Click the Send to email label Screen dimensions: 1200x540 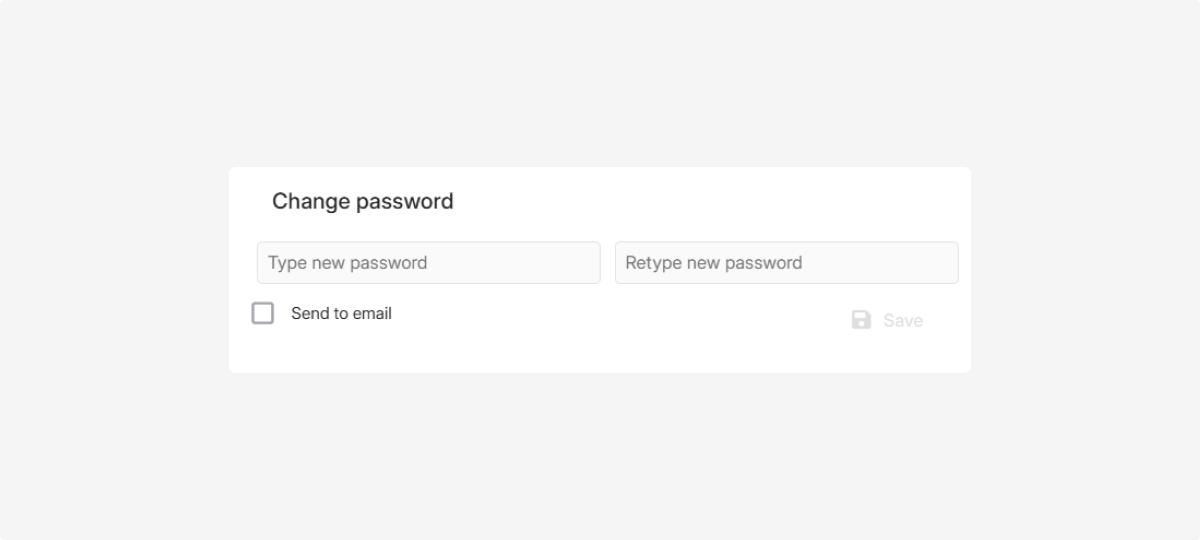tap(341, 313)
